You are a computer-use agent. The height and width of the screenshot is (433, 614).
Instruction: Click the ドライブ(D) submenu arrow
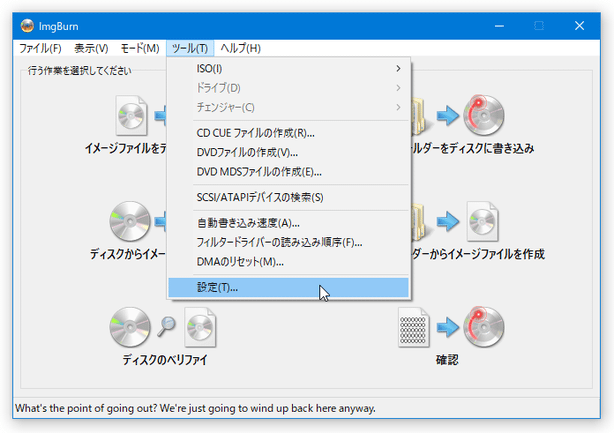[x=398, y=88]
